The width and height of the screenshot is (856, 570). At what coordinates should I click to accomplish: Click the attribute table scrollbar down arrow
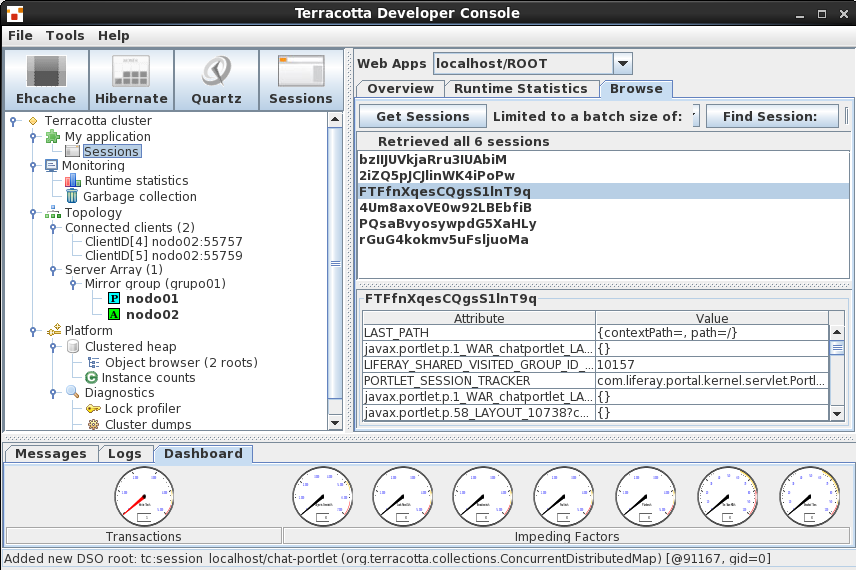click(x=837, y=414)
